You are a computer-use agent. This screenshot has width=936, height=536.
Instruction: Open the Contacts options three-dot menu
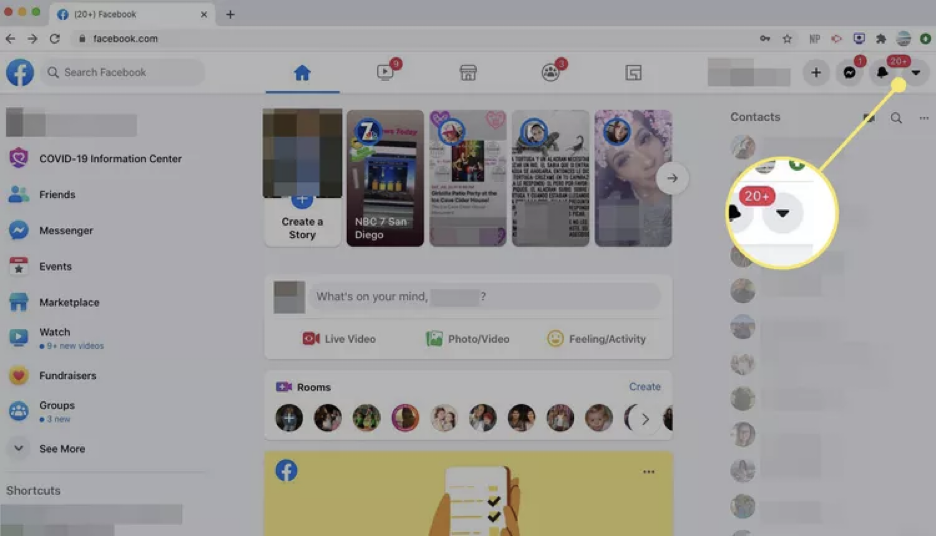click(x=924, y=118)
